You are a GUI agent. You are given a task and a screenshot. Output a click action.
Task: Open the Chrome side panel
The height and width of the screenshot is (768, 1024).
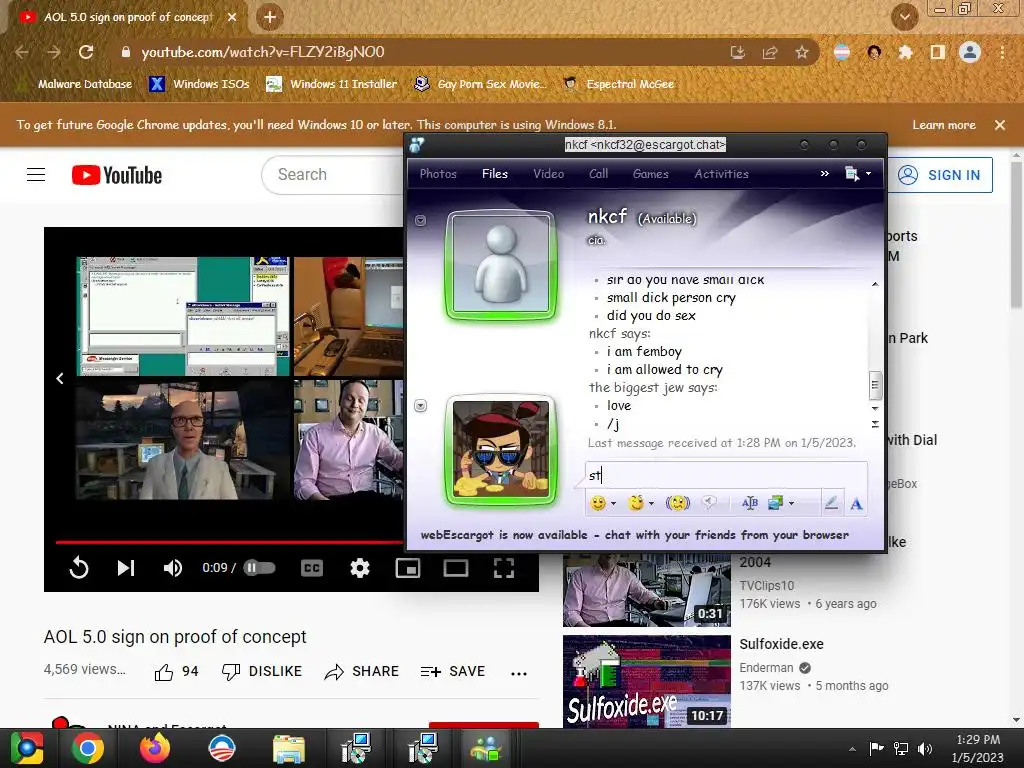coord(937,52)
